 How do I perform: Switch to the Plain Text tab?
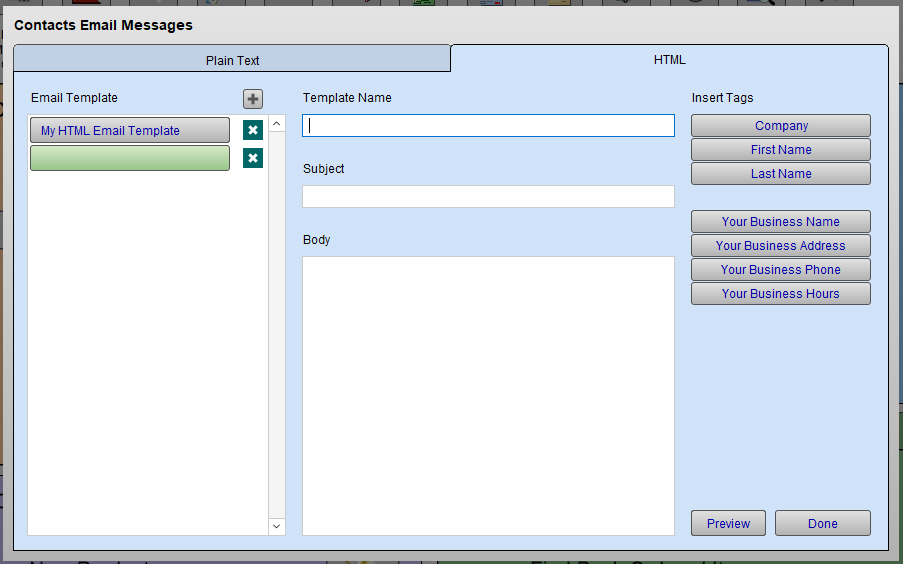(232, 60)
